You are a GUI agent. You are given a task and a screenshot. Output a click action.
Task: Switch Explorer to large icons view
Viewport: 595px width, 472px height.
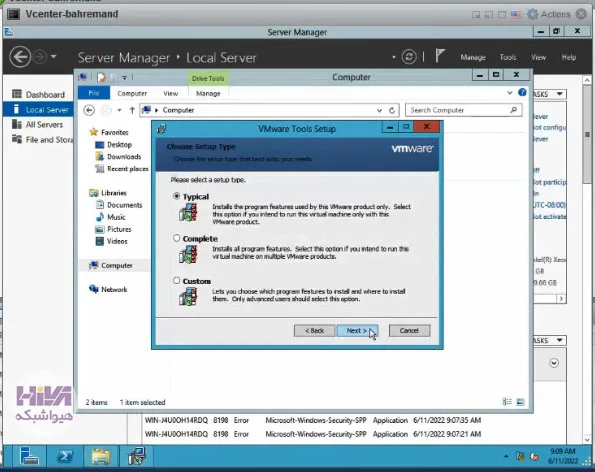(x=520, y=402)
